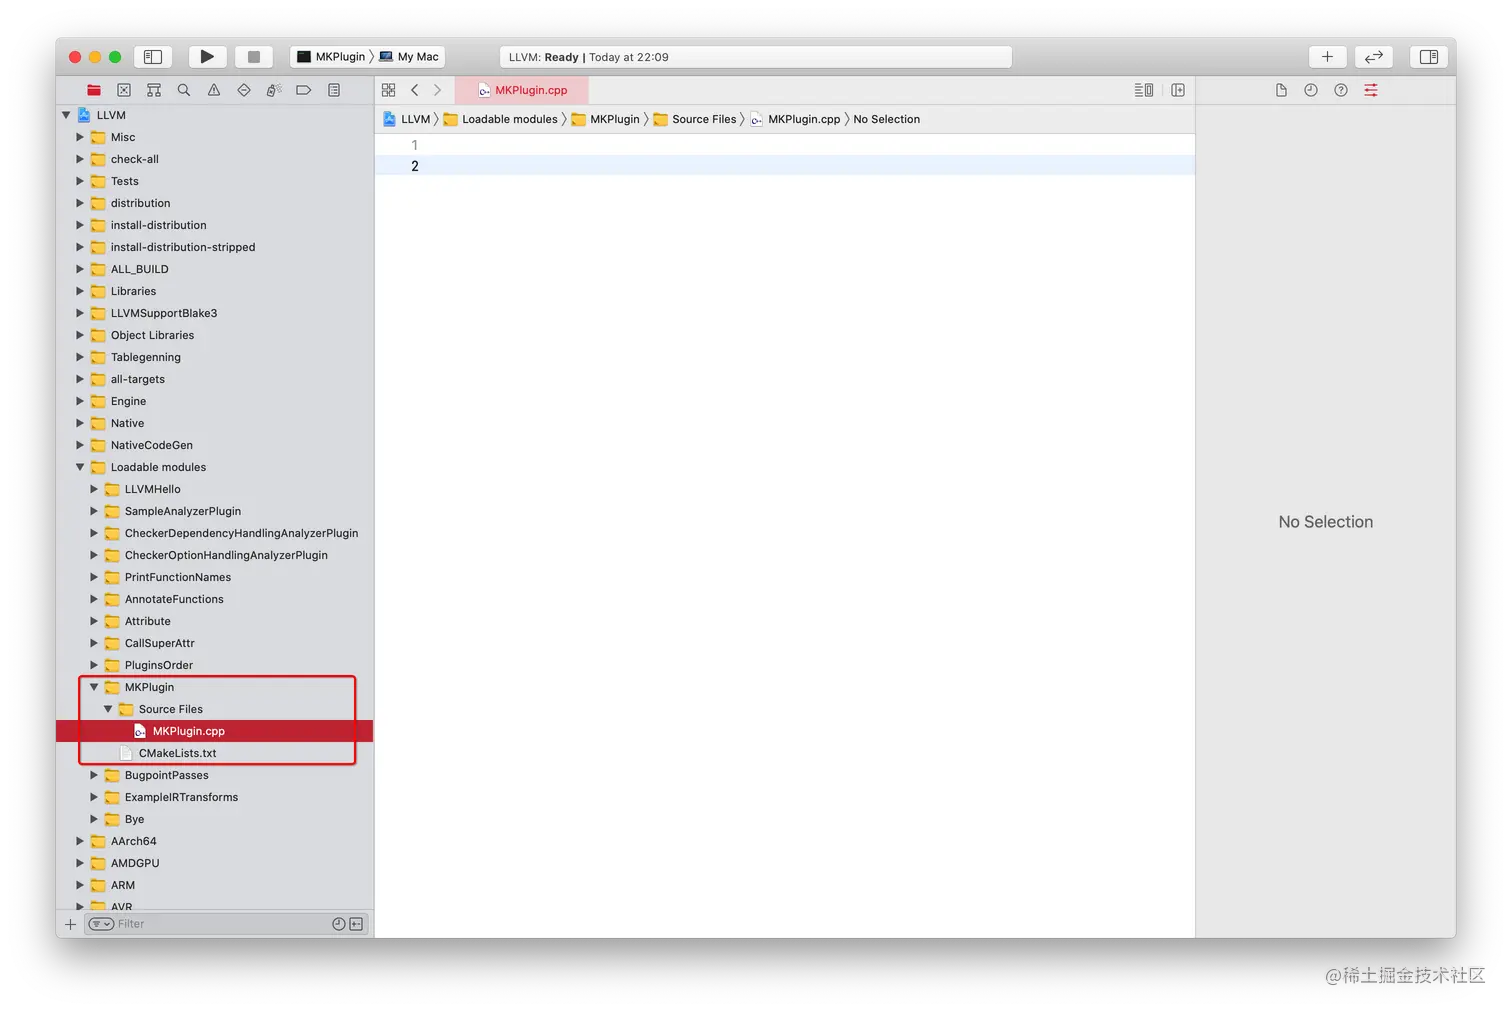Click Source Files in the jump bar
Image resolution: width=1512 pixels, height=1012 pixels.
695,119
